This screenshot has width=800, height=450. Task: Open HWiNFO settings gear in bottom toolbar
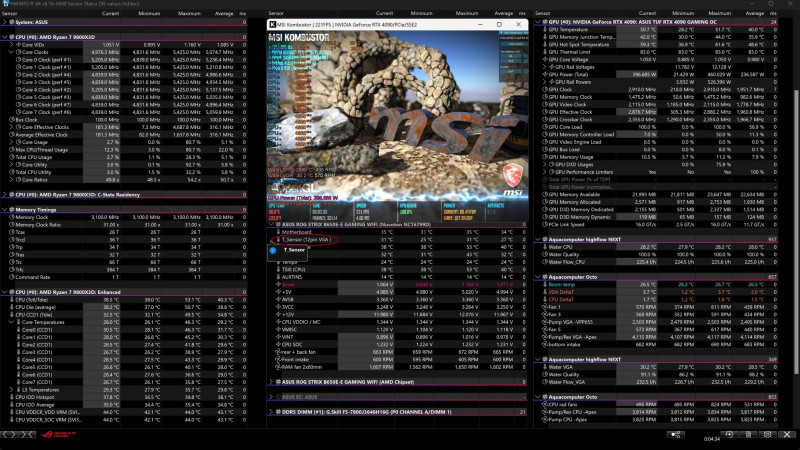click(x=767, y=434)
